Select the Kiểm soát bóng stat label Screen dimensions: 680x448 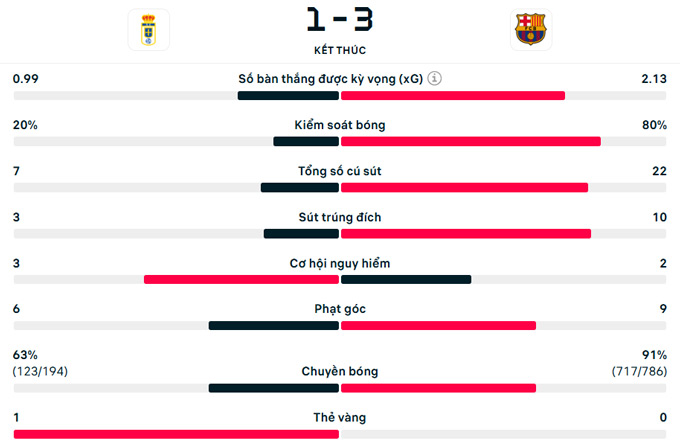[340, 125]
